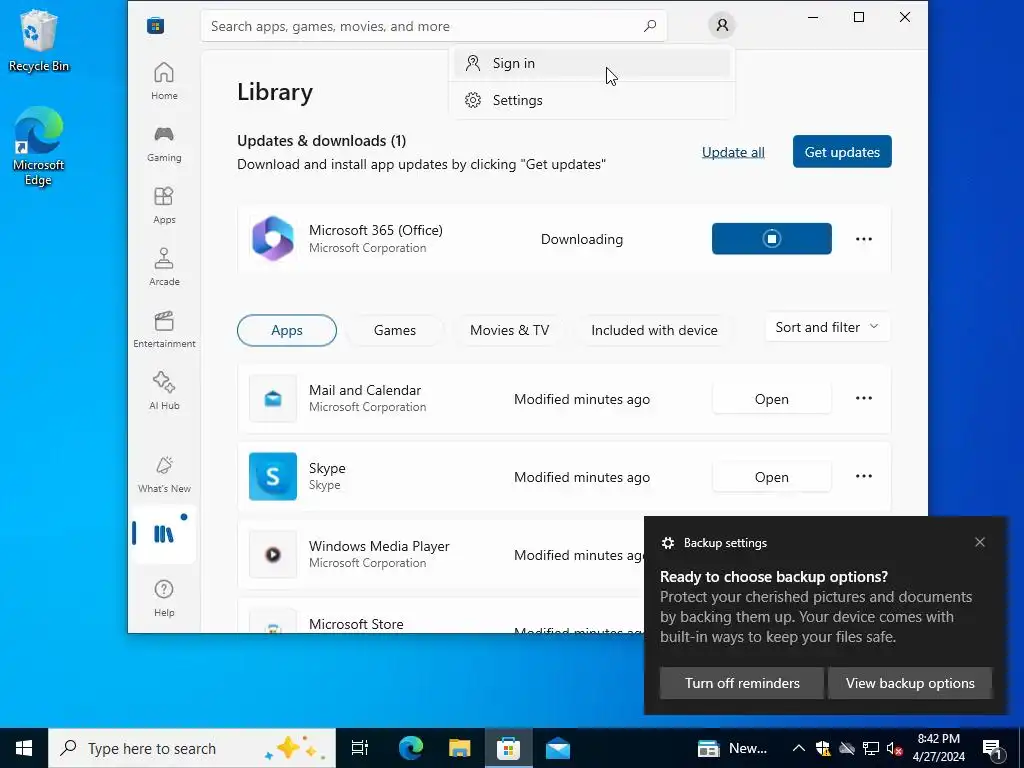Viewport: 1024px width, 768px height.
Task: Click the Microsoft Store logo icon
Action: point(155,26)
